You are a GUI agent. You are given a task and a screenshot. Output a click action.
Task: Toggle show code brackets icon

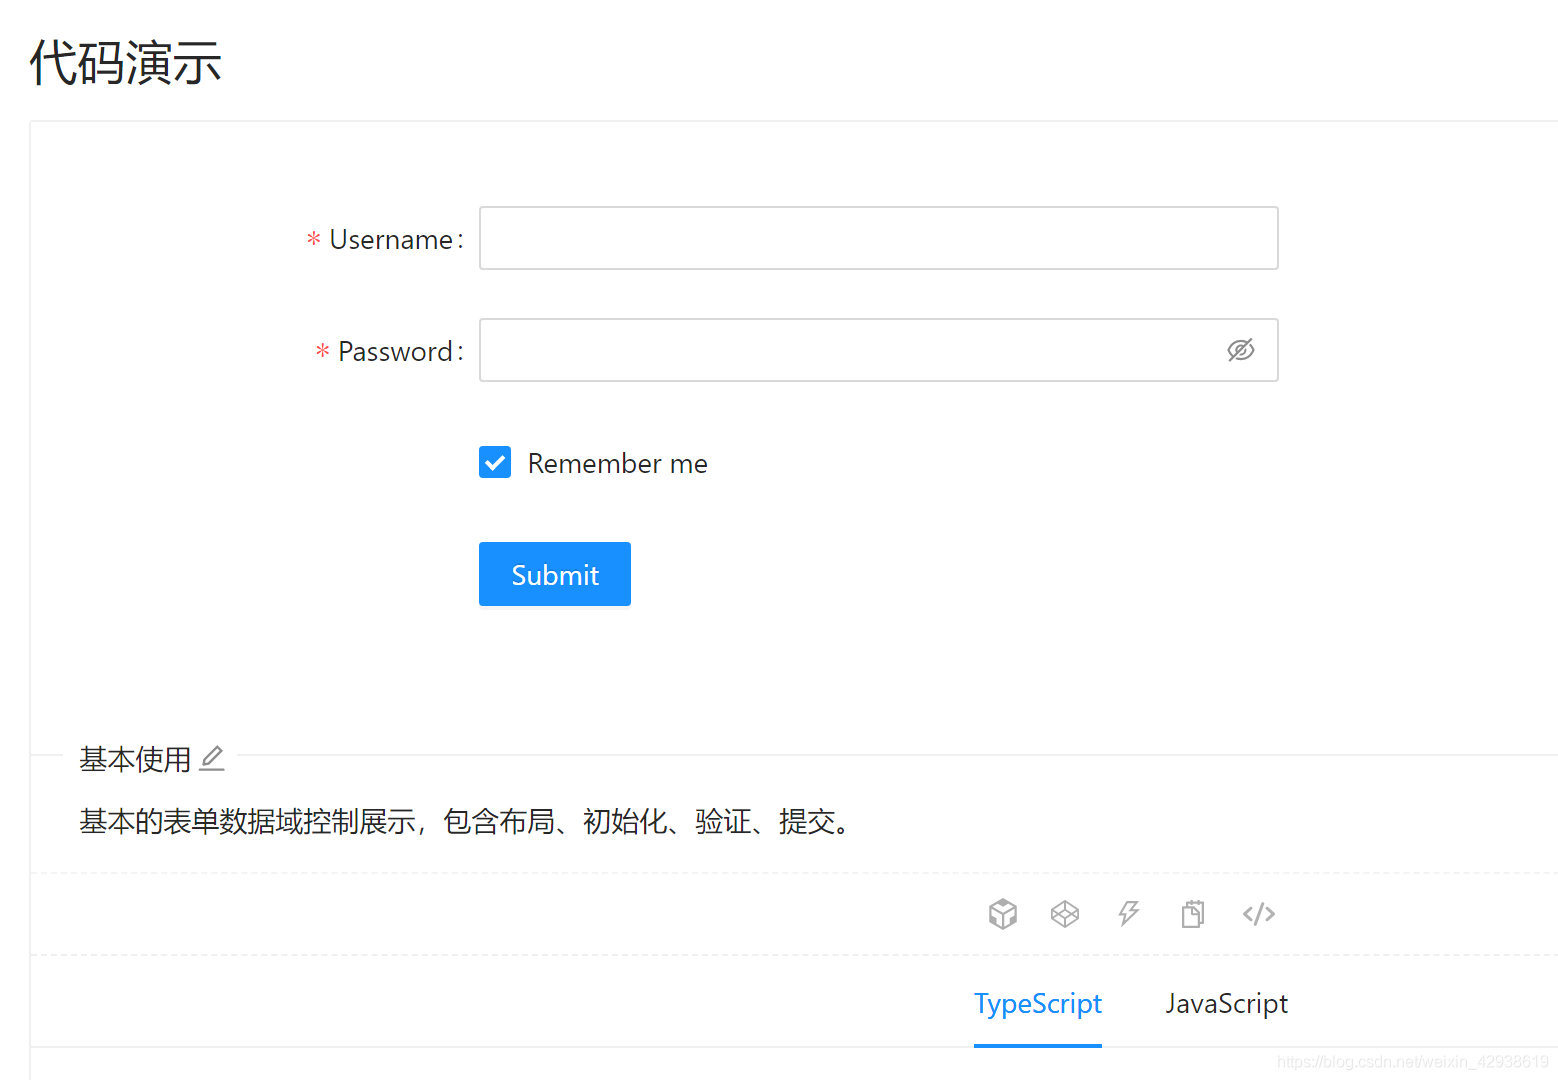coord(1259,913)
